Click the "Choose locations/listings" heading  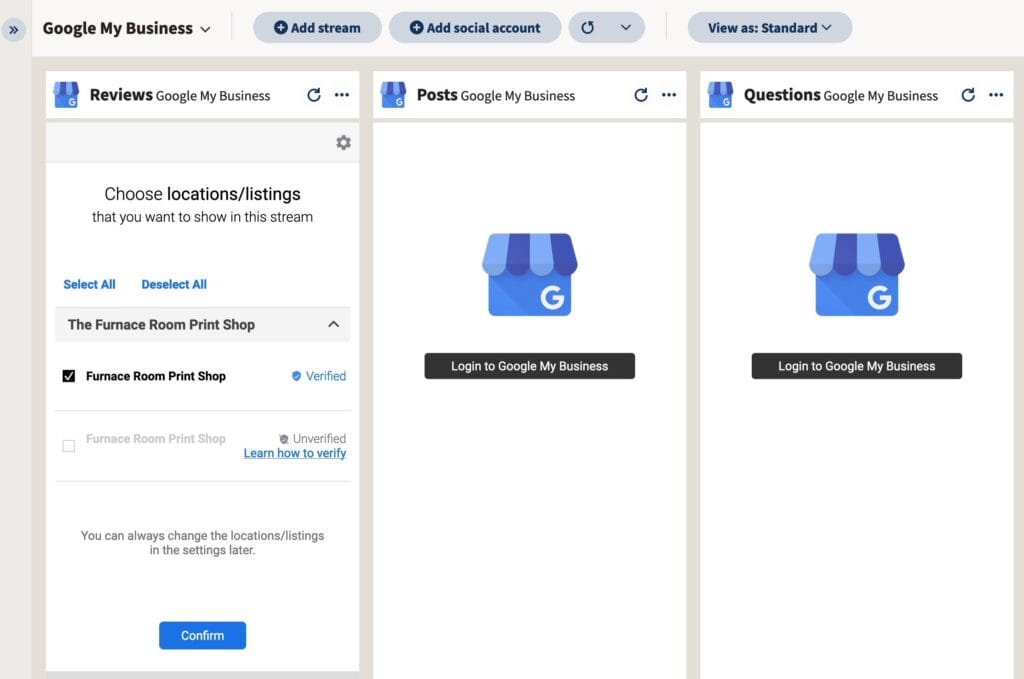coord(202,194)
